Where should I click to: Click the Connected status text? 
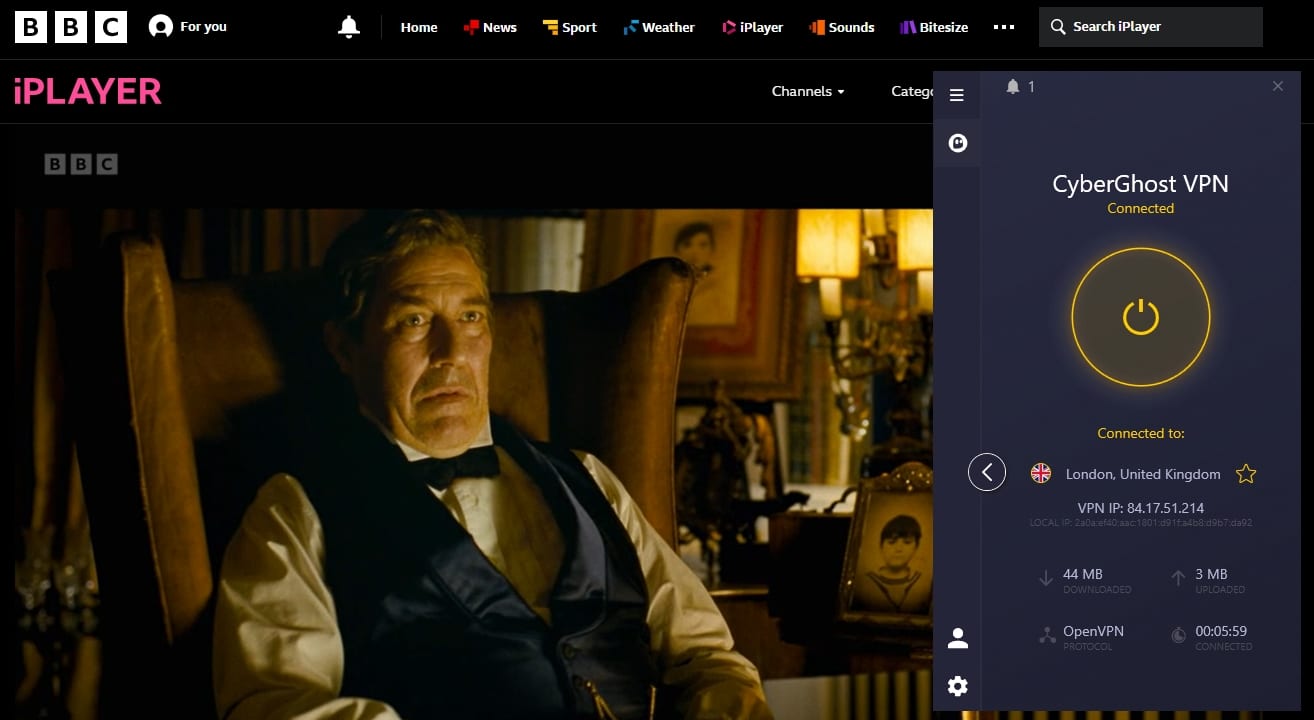pyautogui.click(x=1141, y=208)
